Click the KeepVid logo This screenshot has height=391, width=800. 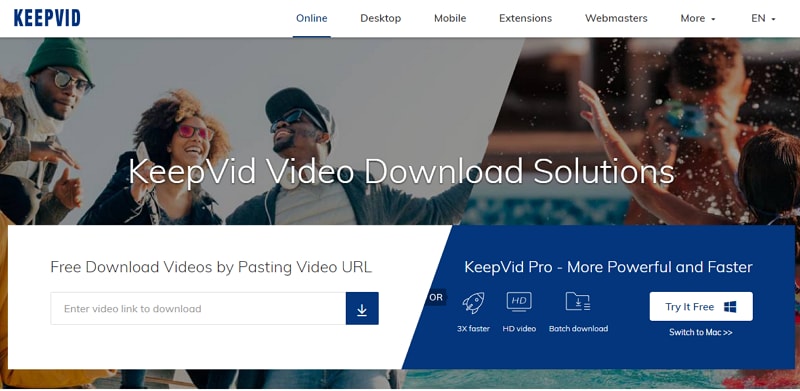point(47,18)
